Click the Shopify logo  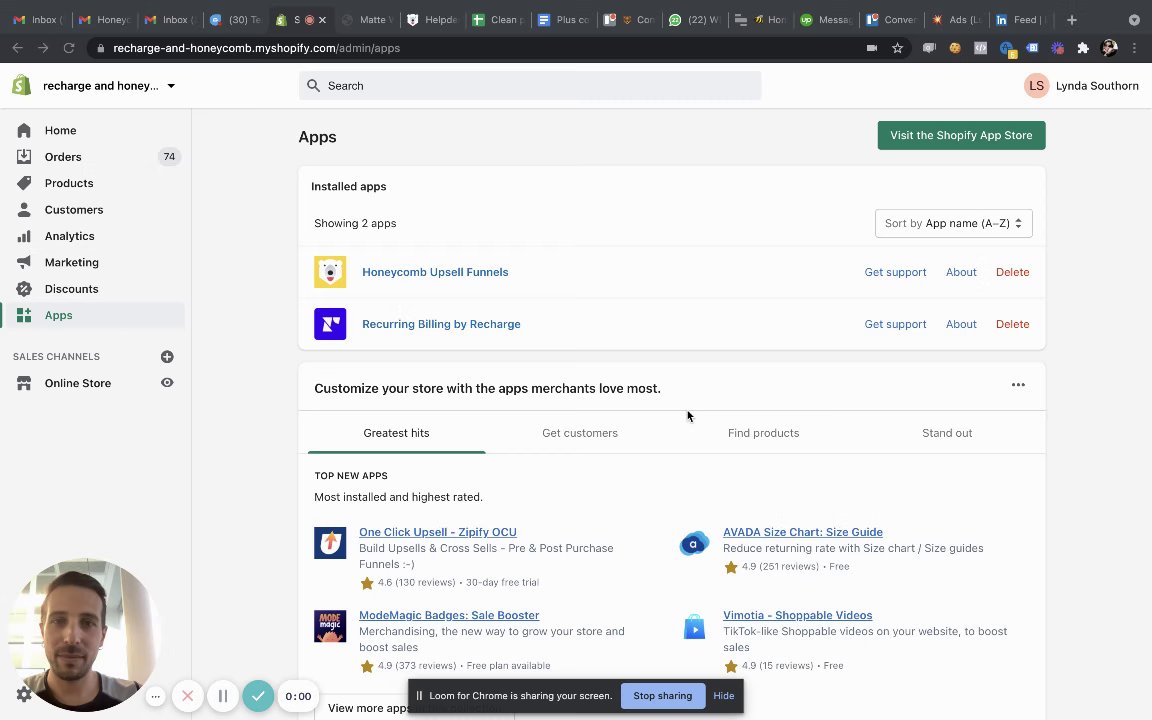[21, 85]
